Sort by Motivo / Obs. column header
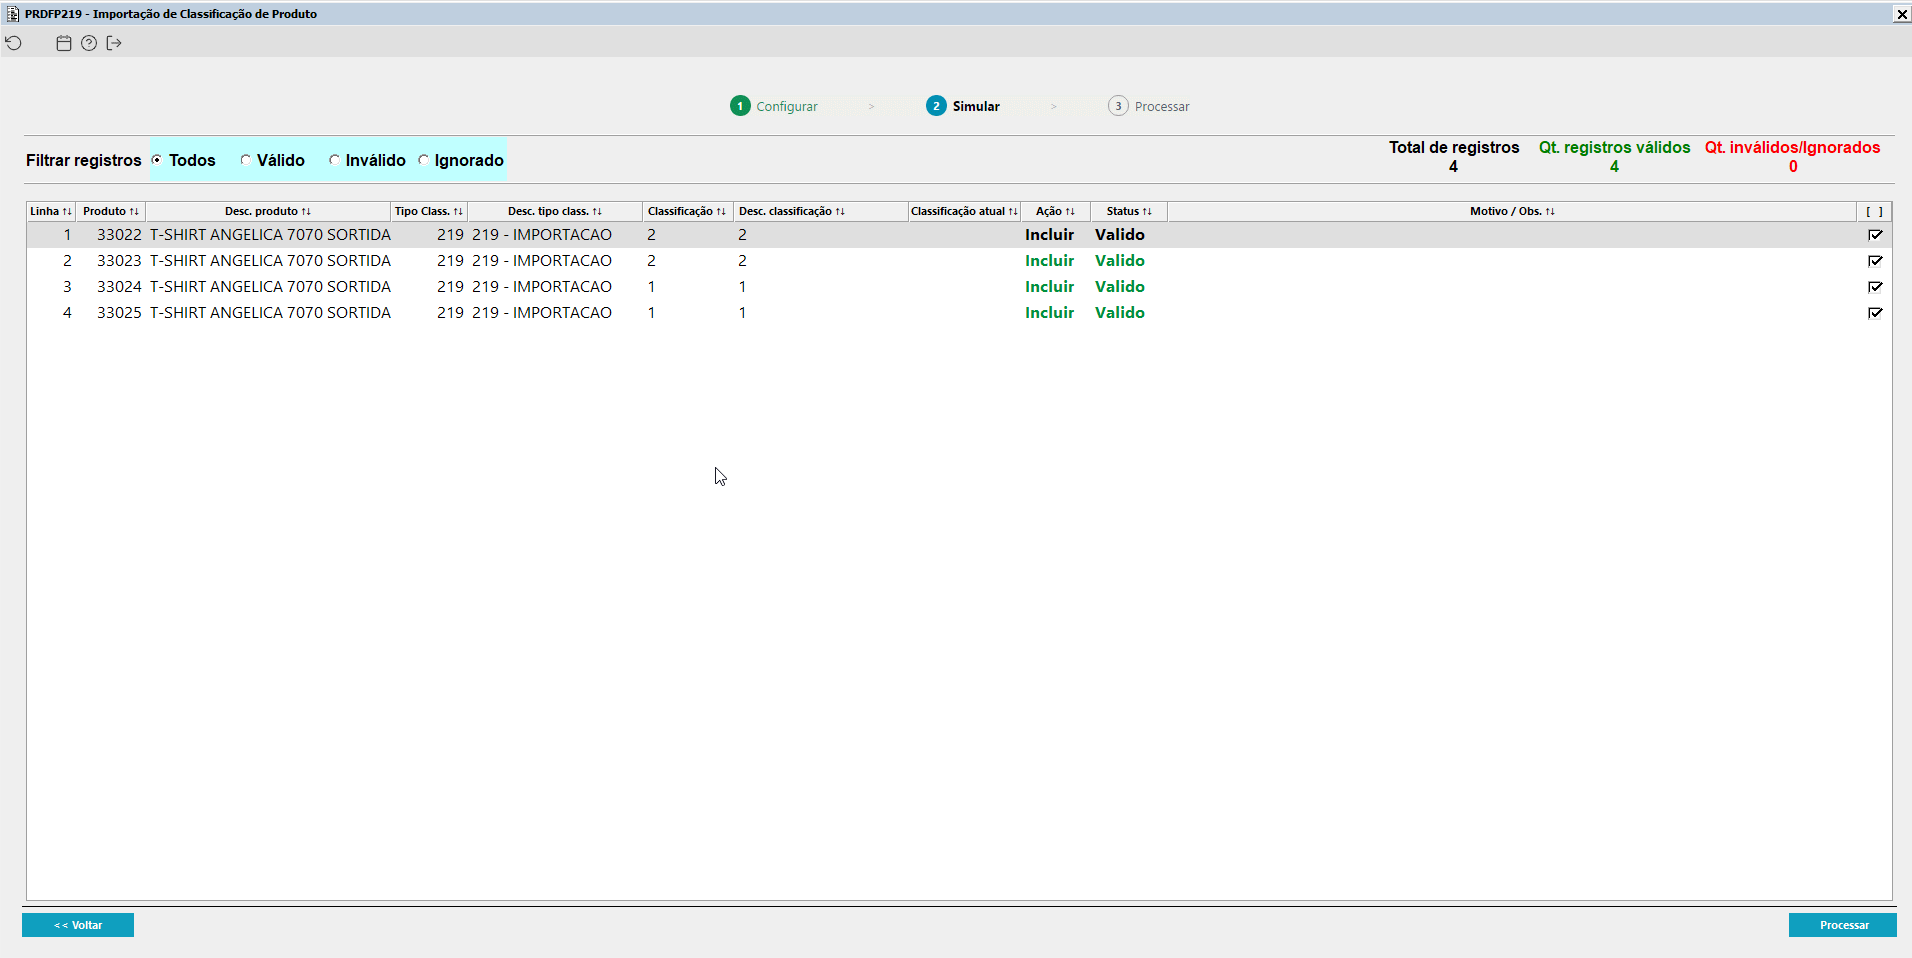The height and width of the screenshot is (958, 1912). (x=1512, y=211)
